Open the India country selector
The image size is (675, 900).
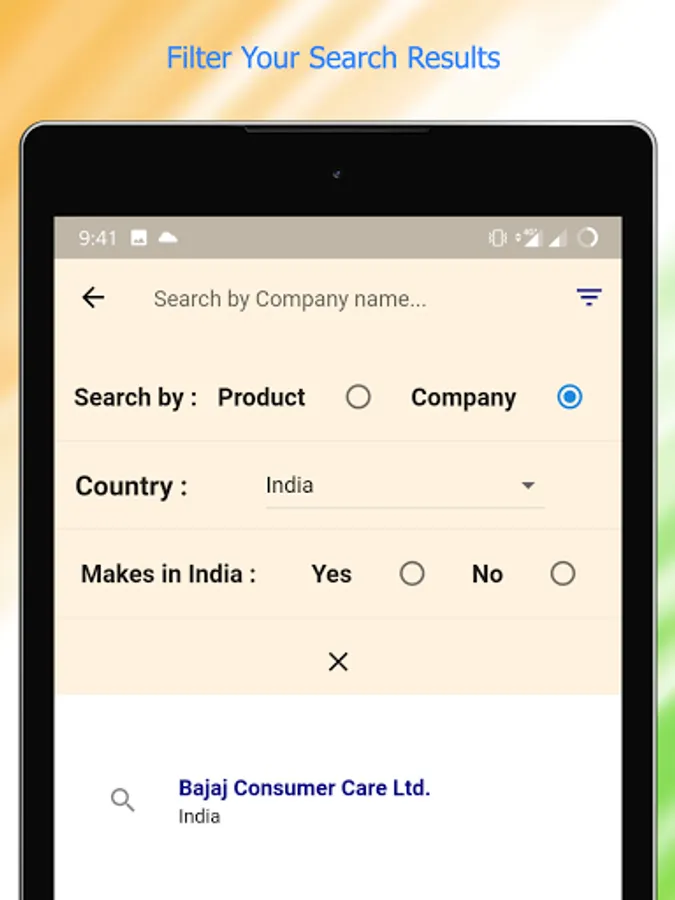[x=405, y=486]
